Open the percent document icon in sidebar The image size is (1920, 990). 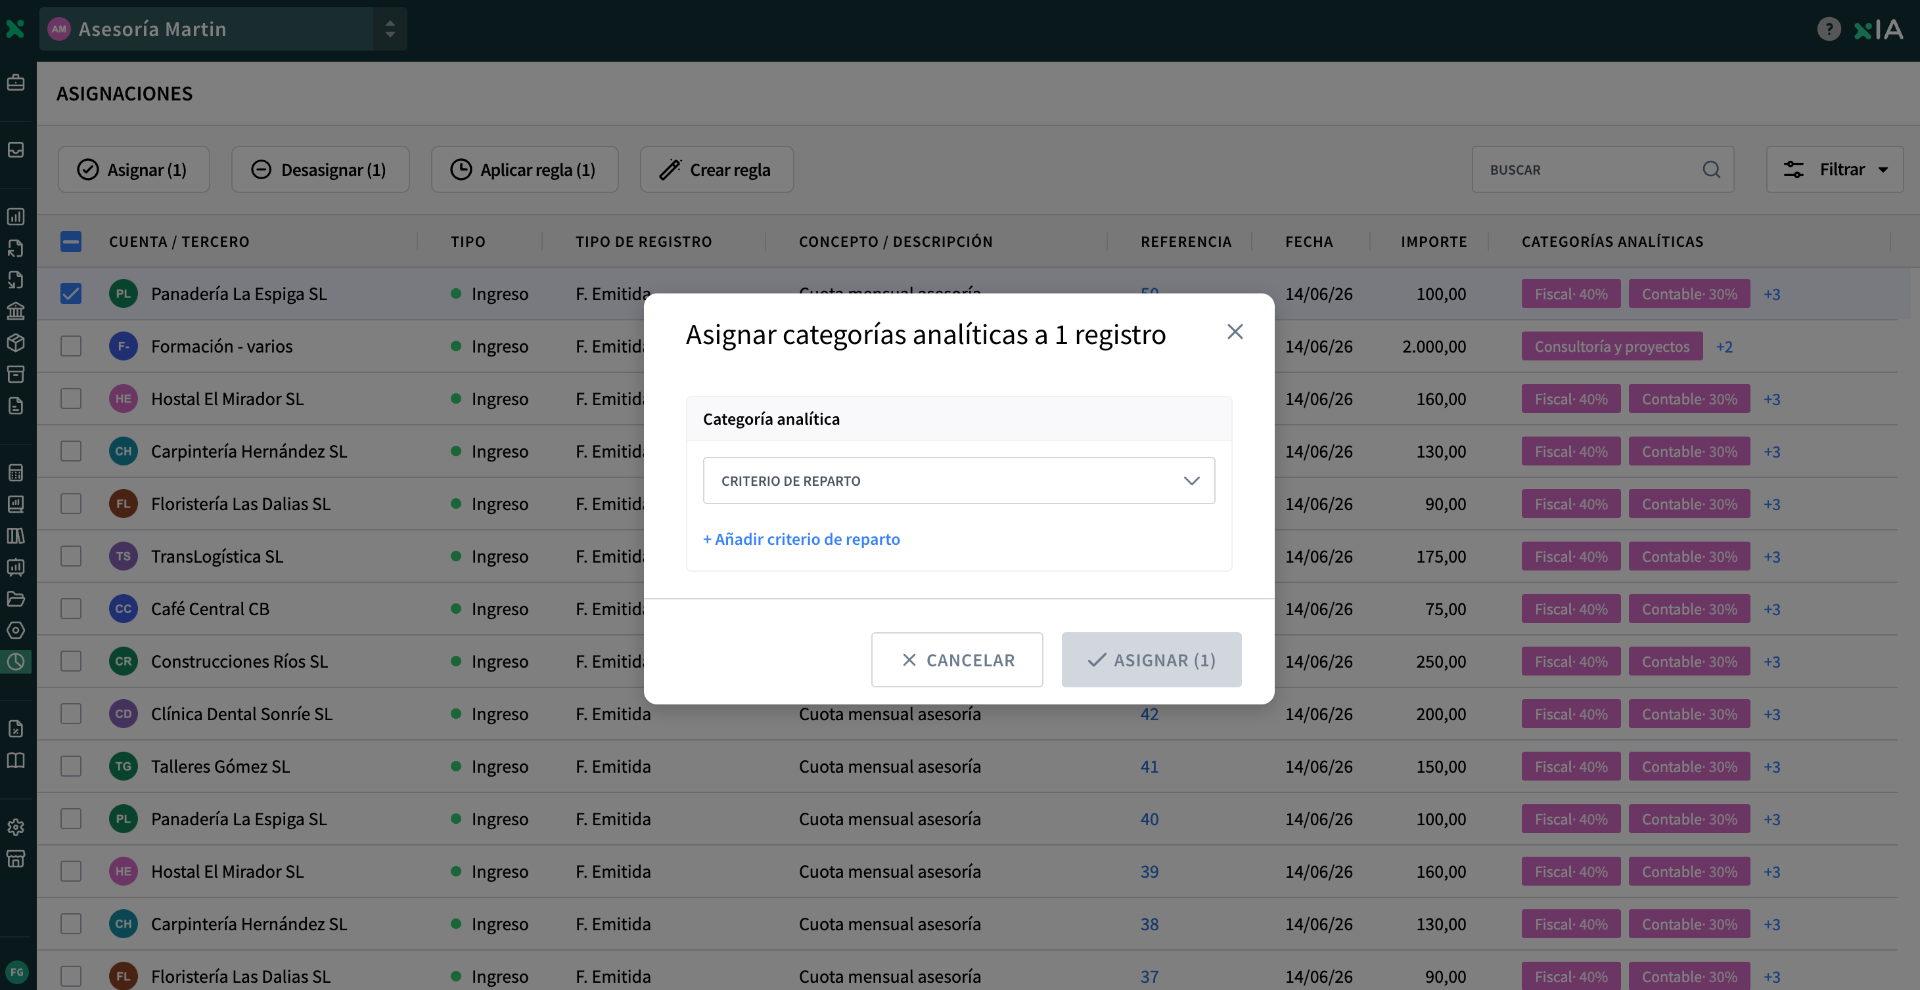(16, 729)
